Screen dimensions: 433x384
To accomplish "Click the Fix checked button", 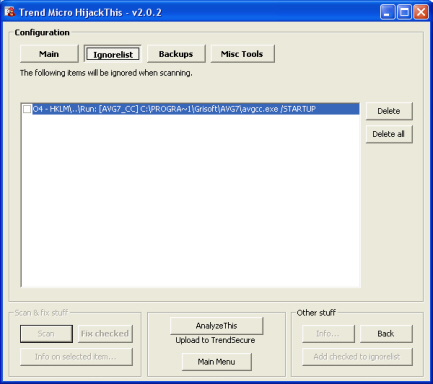I will [105, 334].
